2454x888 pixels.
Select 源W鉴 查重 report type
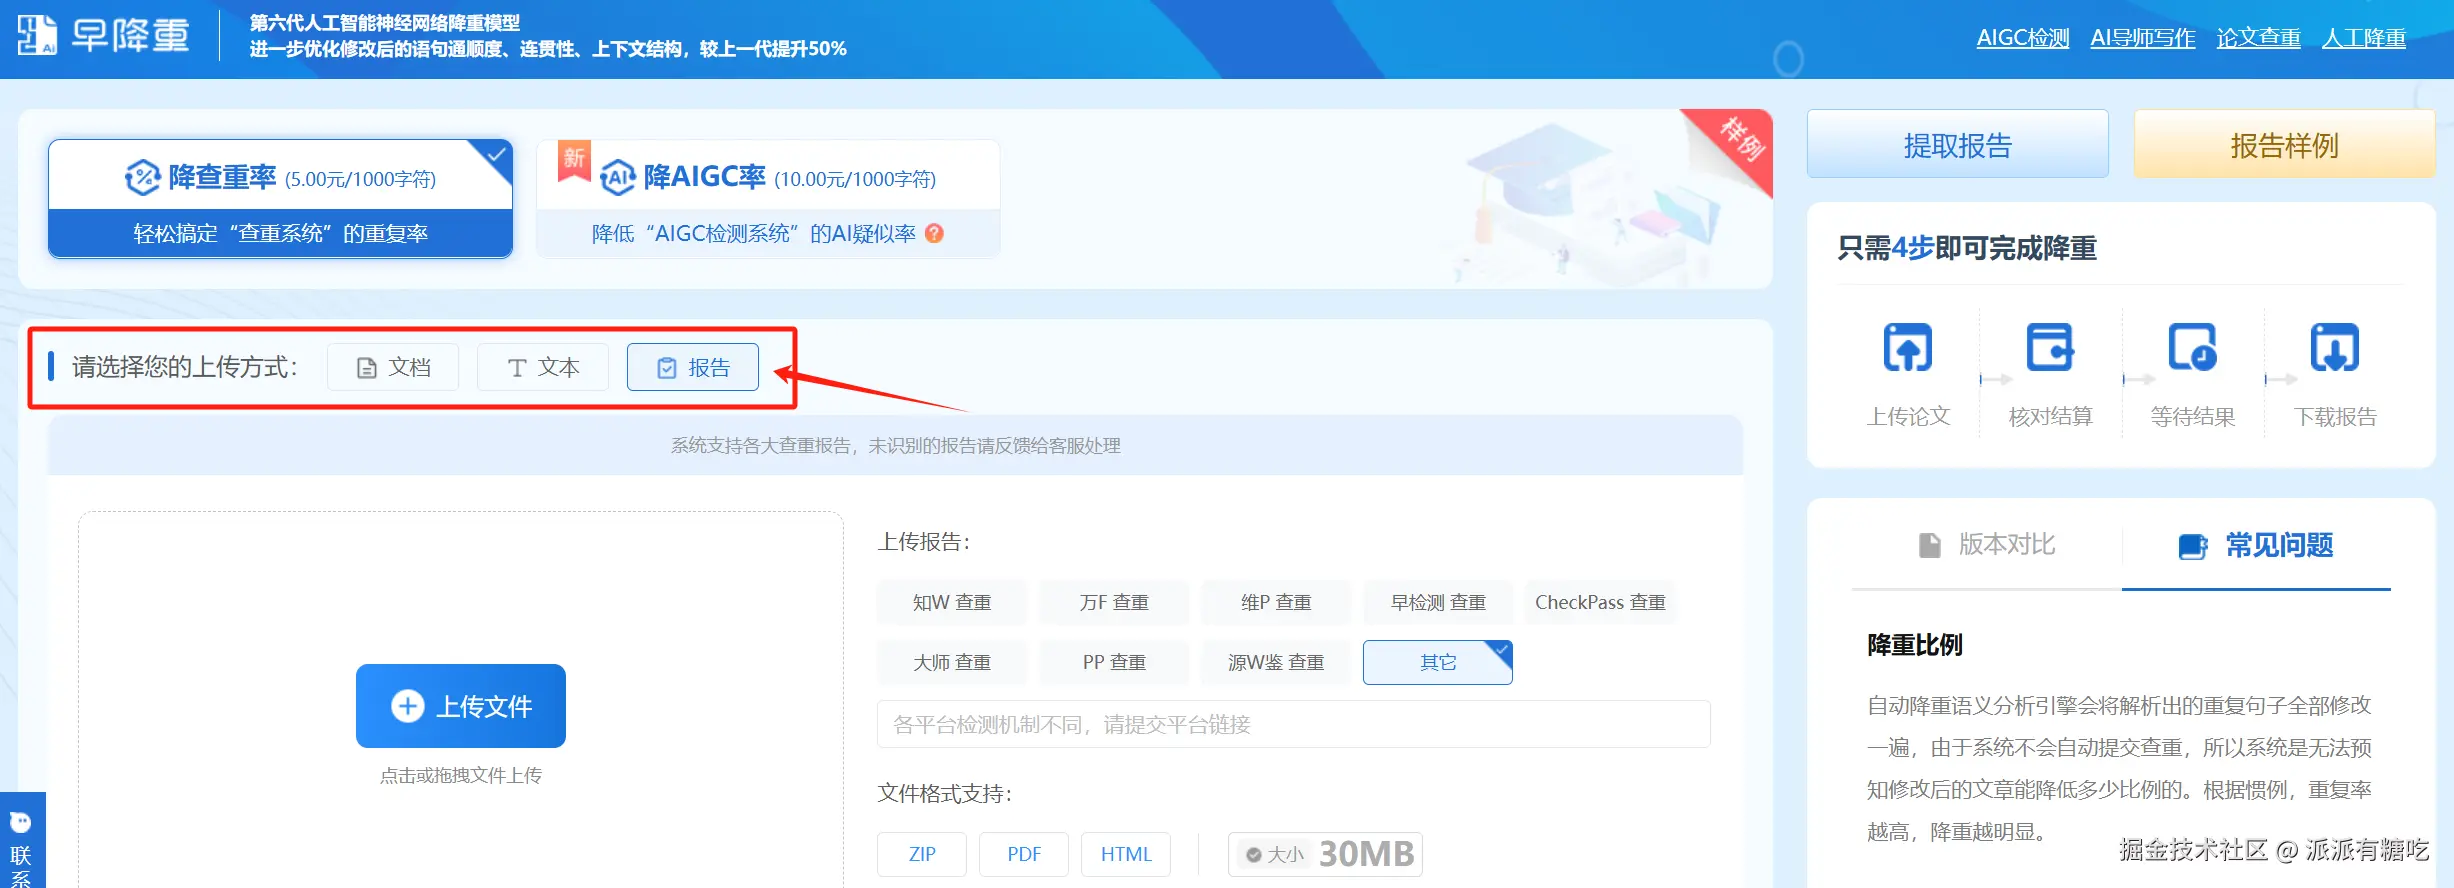(1276, 662)
